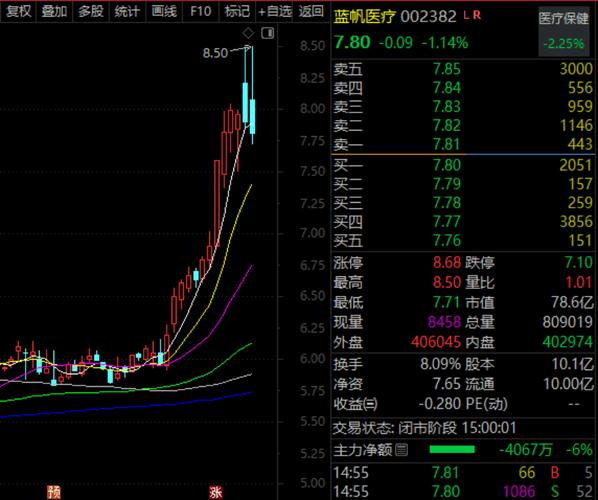This screenshot has height=500, width=598.
Task: Select the 画线 drawing tool
Action: coord(164,11)
